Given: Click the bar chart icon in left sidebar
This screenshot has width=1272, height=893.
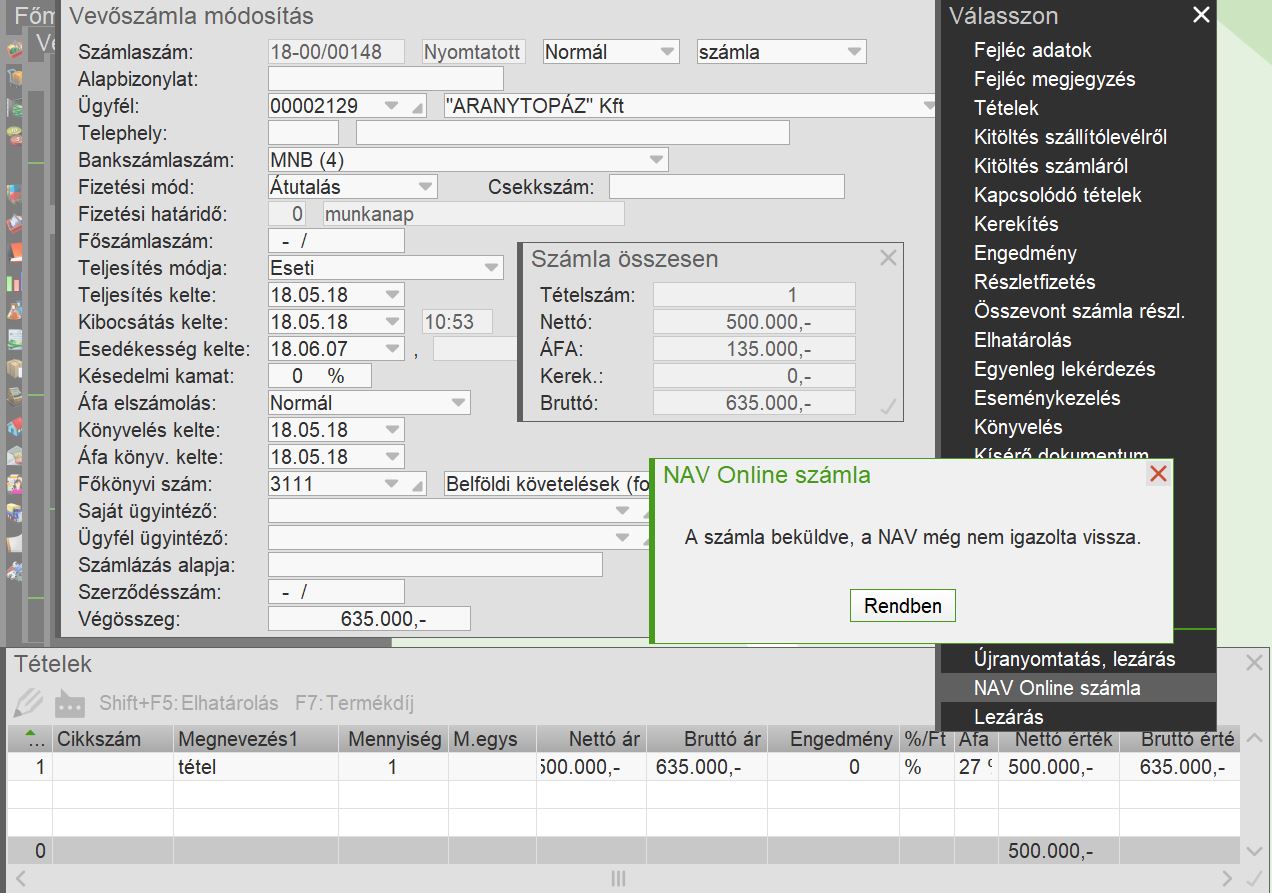Looking at the screenshot, I should pyautogui.click(x=14, y=284).
